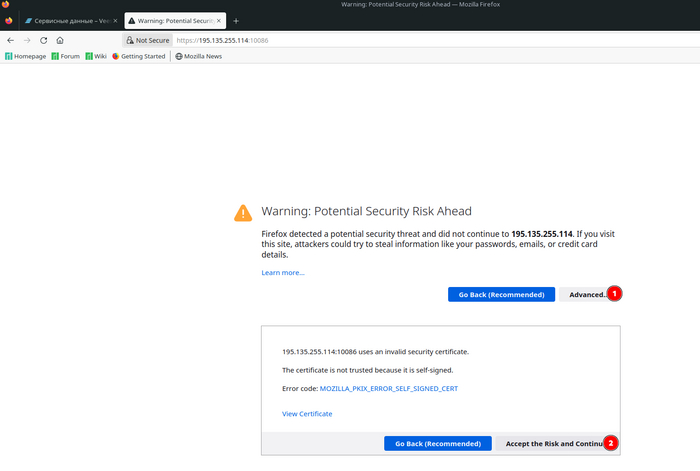Reload the current page
Image resolution: width=700 pixels, height=471 pixels.
point(44,40)
